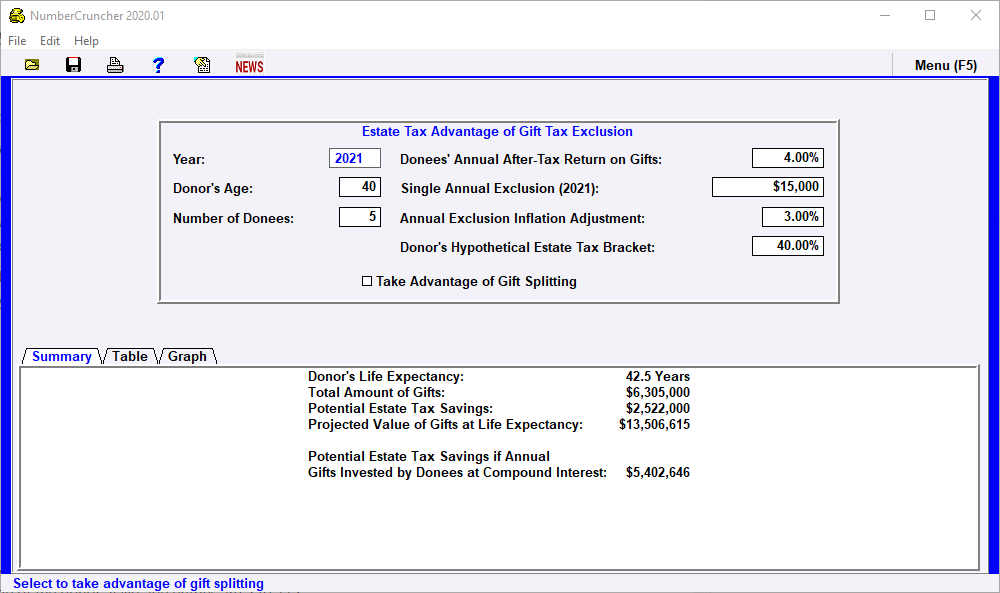Open the NEWS toolbar icon
Screen dimensions: 1000x593
coord(249,64)
